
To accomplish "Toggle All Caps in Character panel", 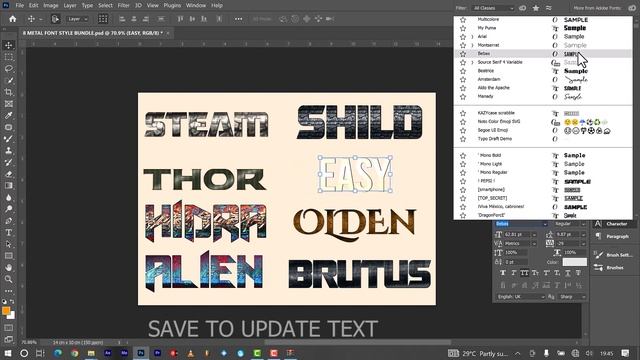I will click(524, 273).
